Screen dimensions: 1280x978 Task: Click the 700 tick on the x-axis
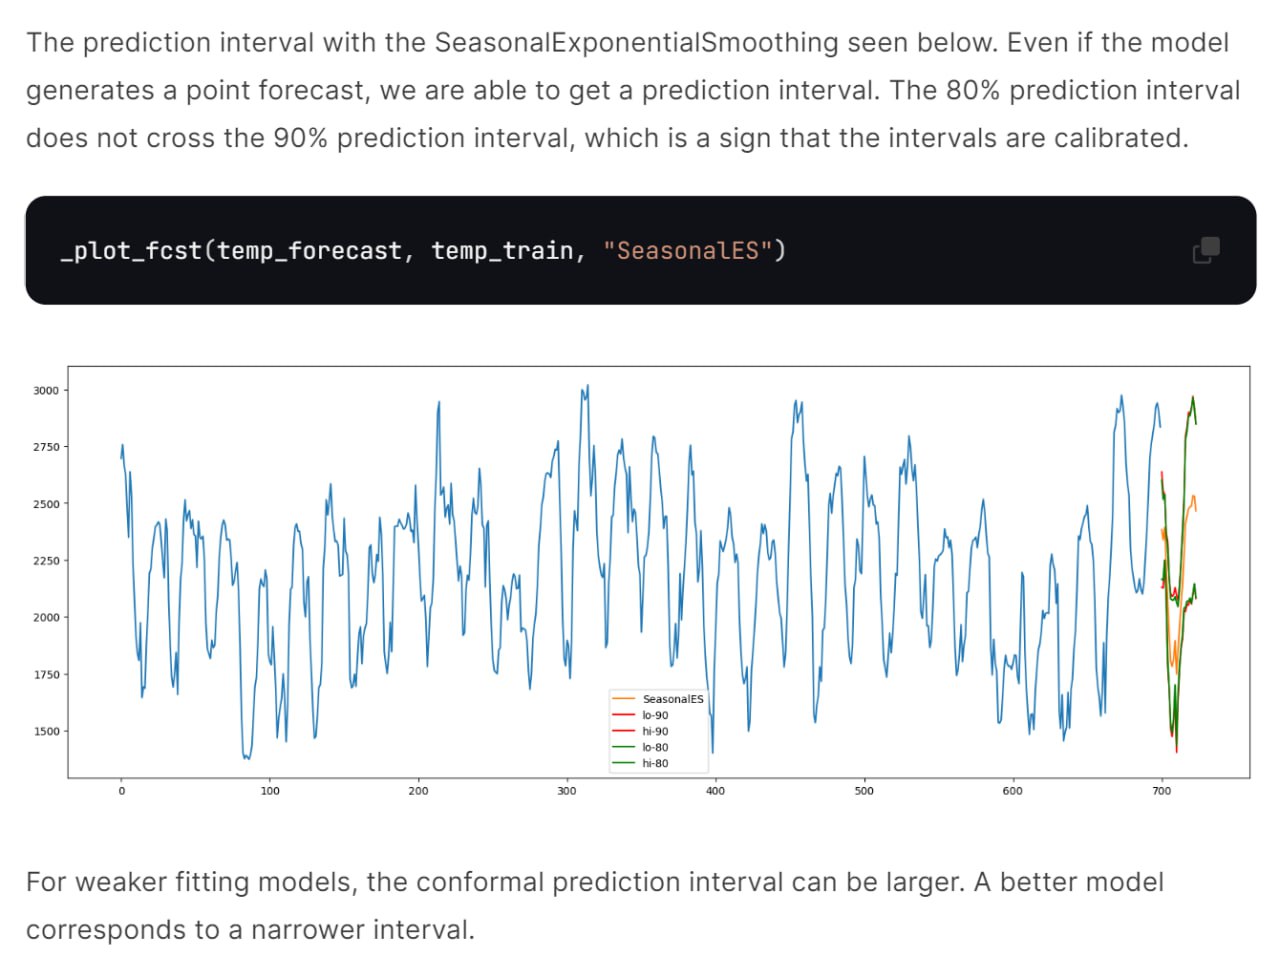tap(1161, 791)
